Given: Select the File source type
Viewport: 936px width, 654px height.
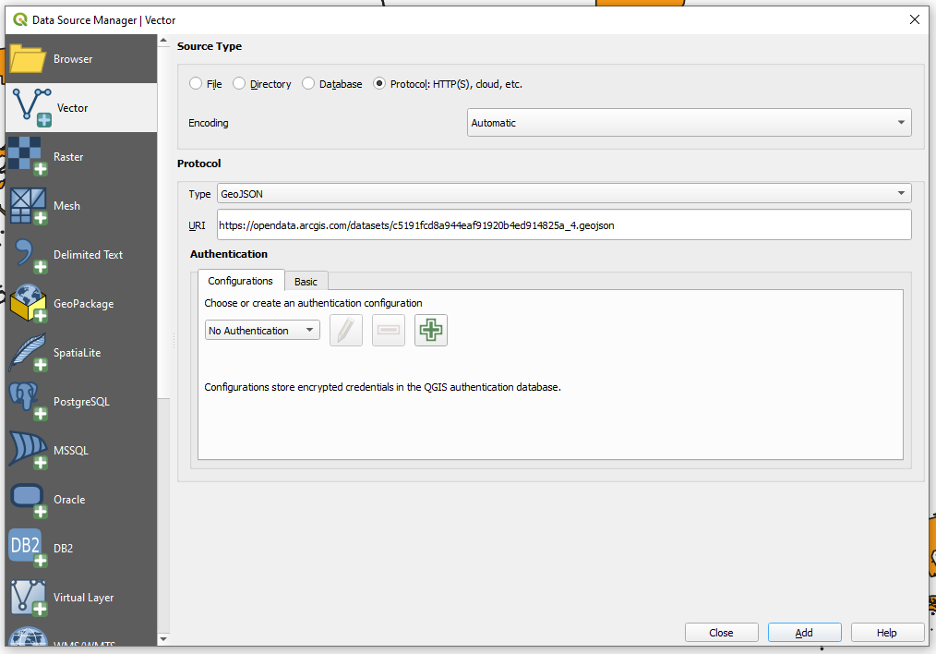Looking at the screenshot, I should tap(198, 84).
